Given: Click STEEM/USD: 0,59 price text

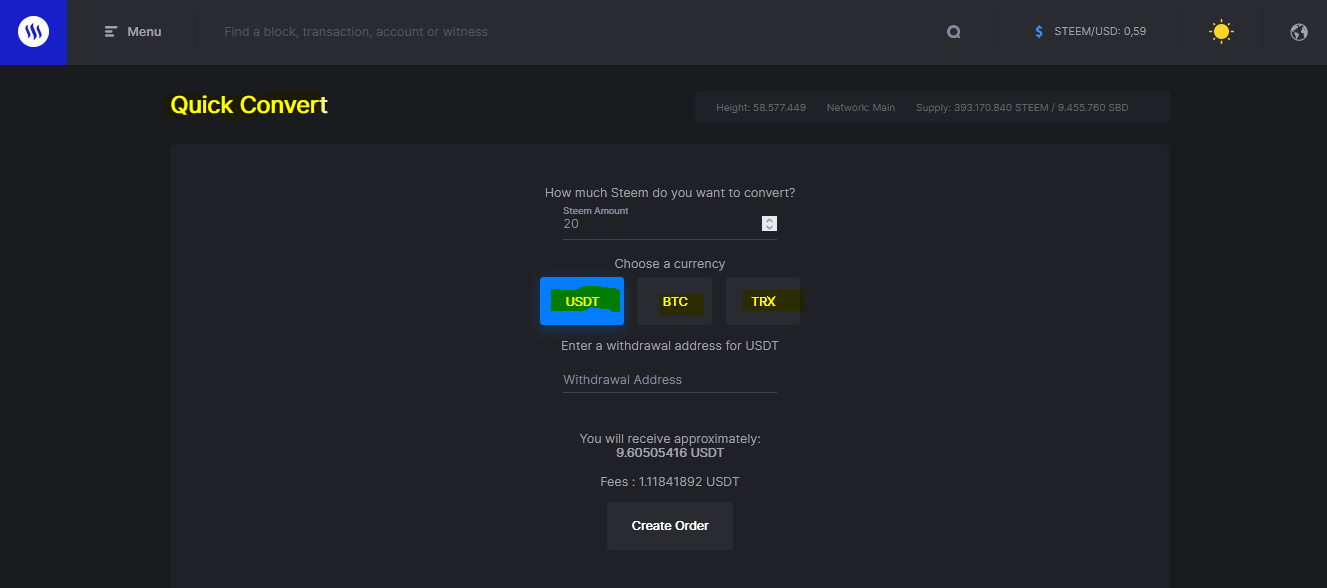Looking at the screenshot, I should click(1100, 32).
